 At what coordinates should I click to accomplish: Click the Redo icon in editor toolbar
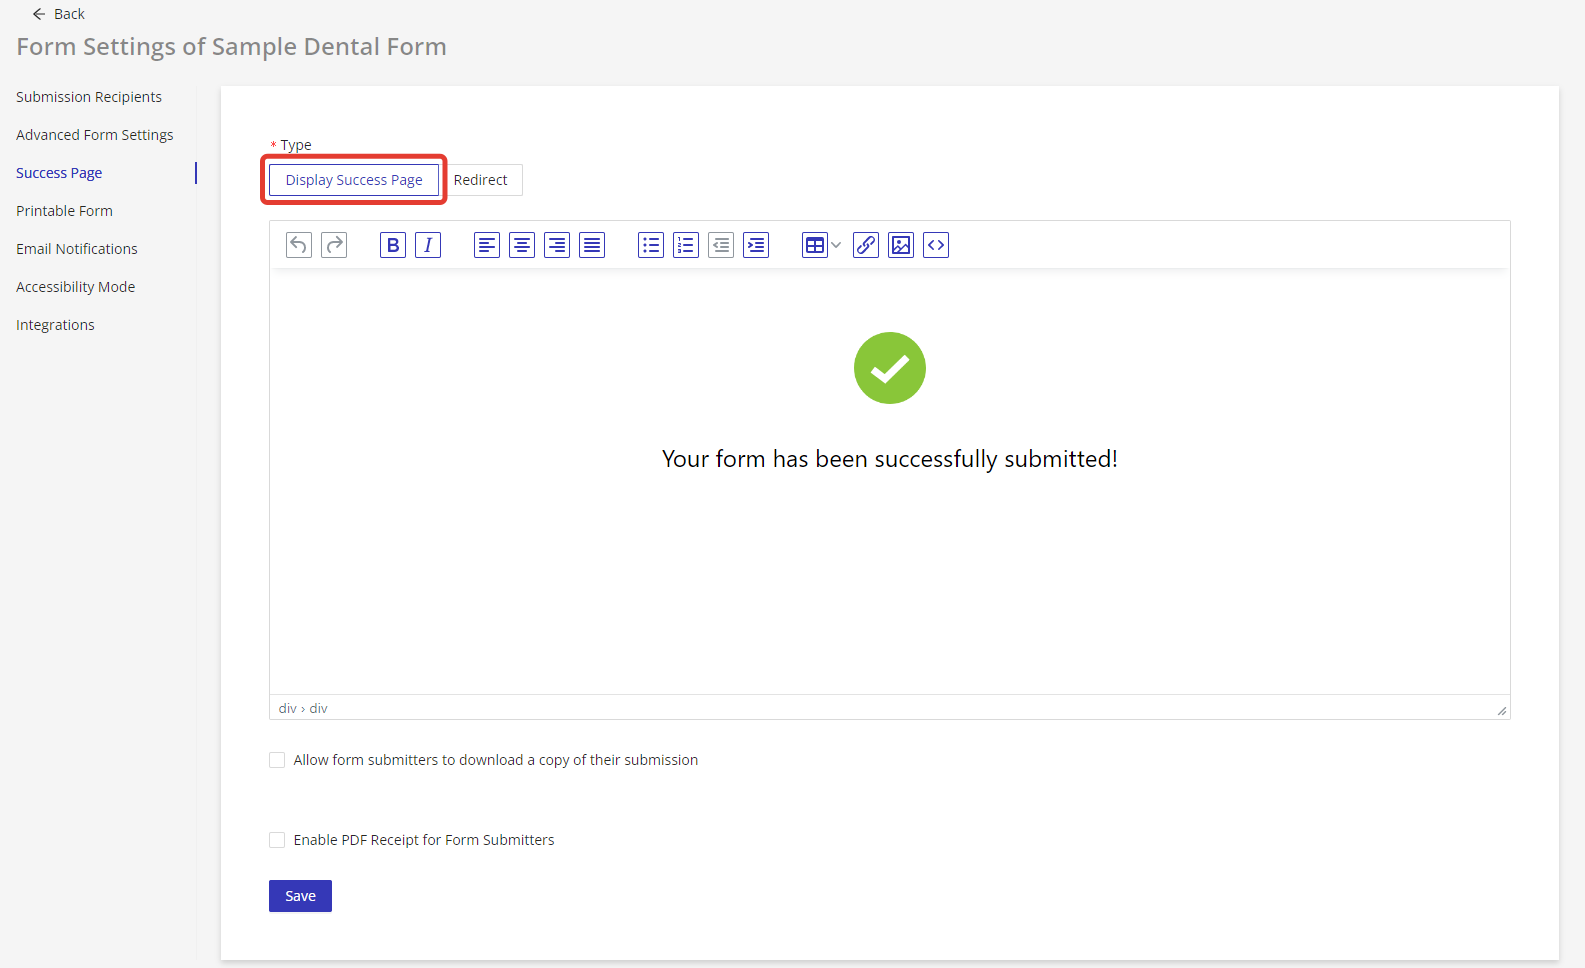[334, 245]
